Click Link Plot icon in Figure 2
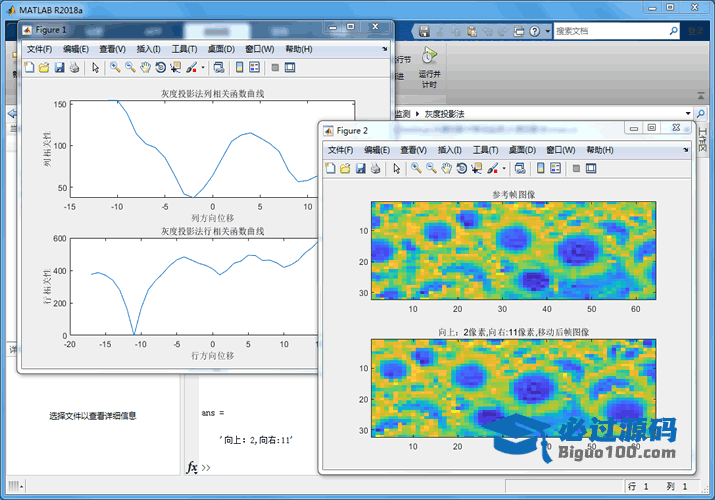Viewport: 715px width, 500px height. 520,169
